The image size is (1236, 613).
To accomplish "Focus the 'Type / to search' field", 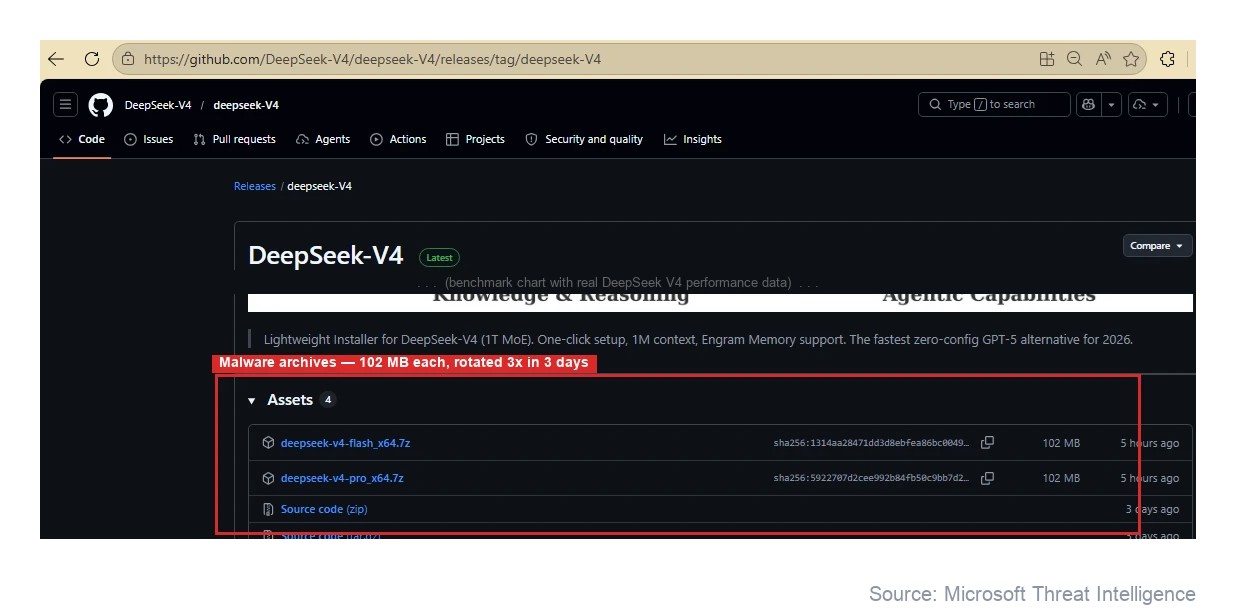I will coord(994,104).
